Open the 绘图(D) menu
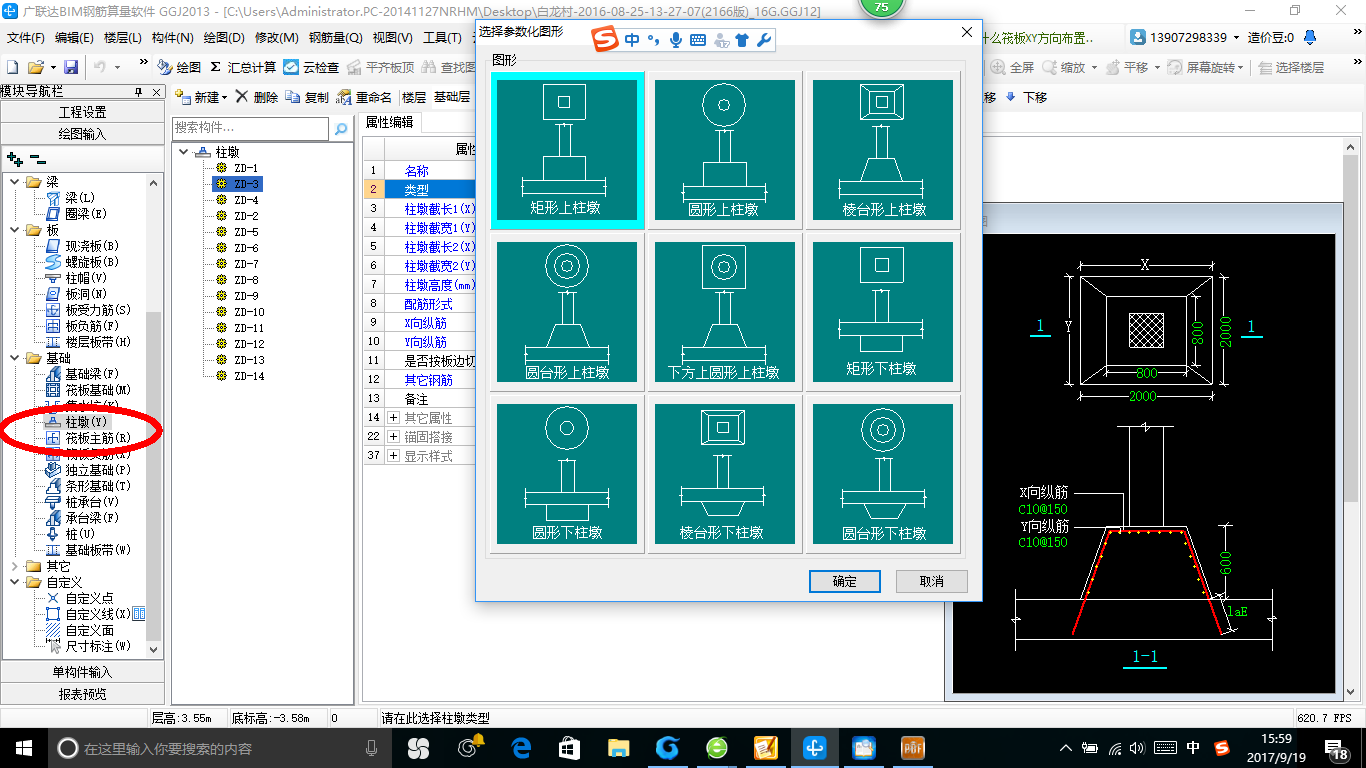Image resolution: width=1366 pixels, height=768 pixels. coord(224,38)
